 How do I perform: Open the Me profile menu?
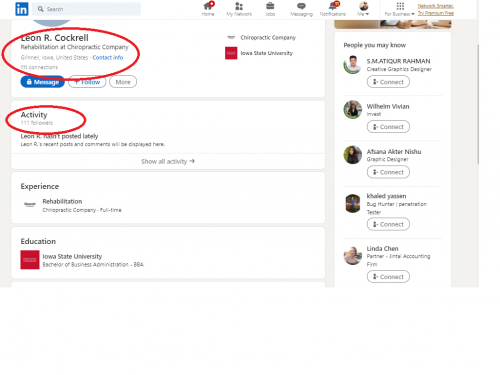click(x=363, y=9)
